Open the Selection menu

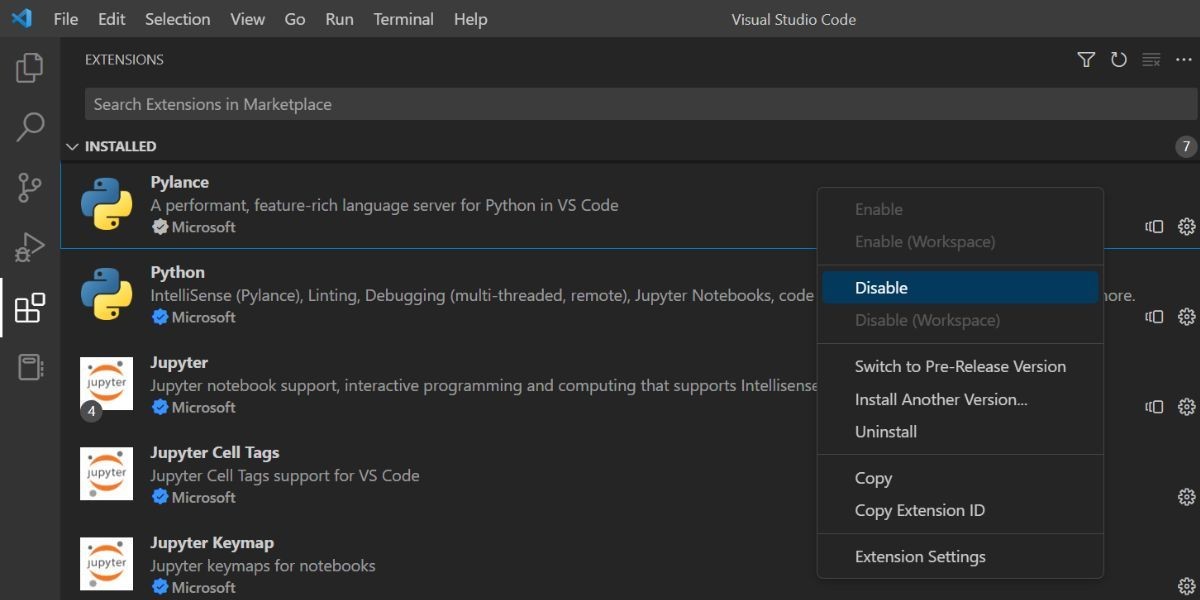177,19
